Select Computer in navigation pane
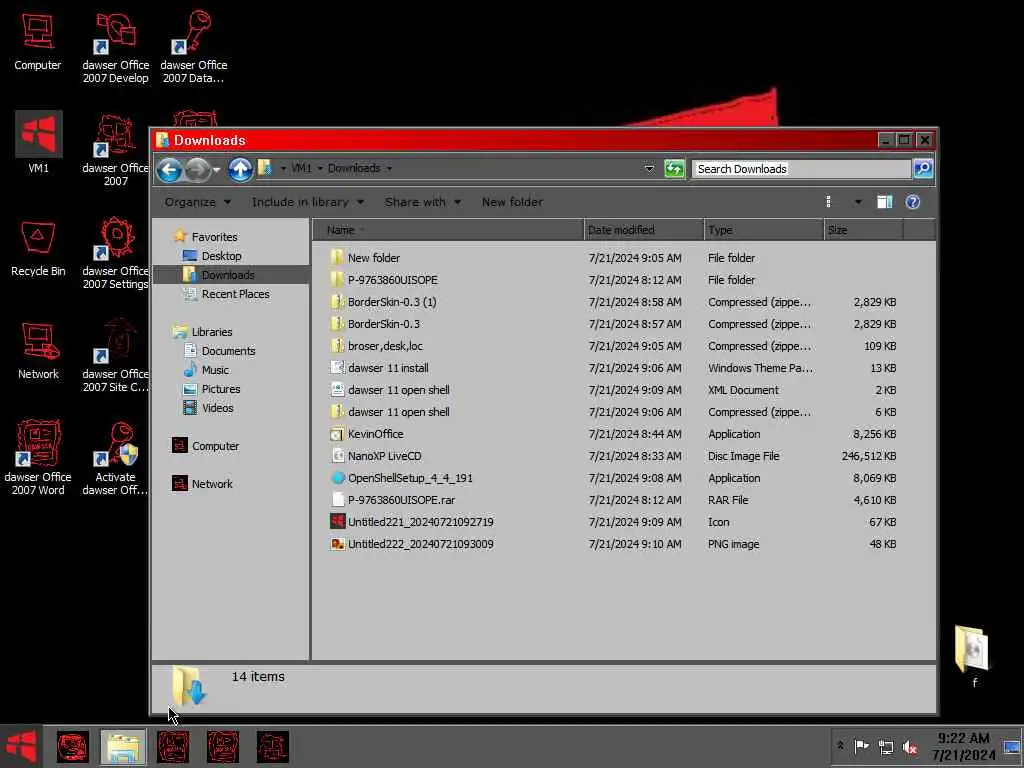Image resolution: width=1024 pixels, height=768 pixels. coord(215,446)
